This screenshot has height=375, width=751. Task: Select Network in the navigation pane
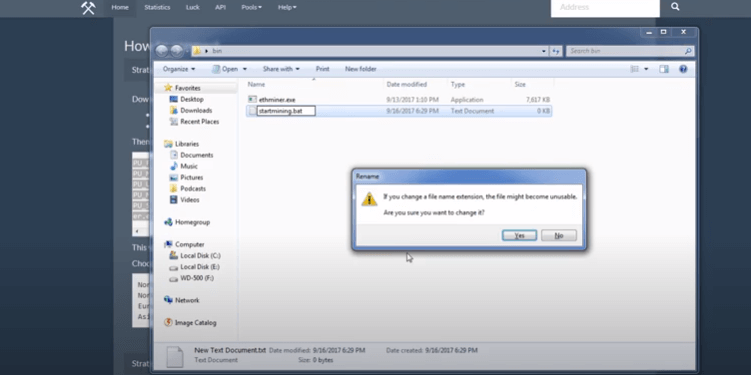pyautogui.click(x=187, y=300)
